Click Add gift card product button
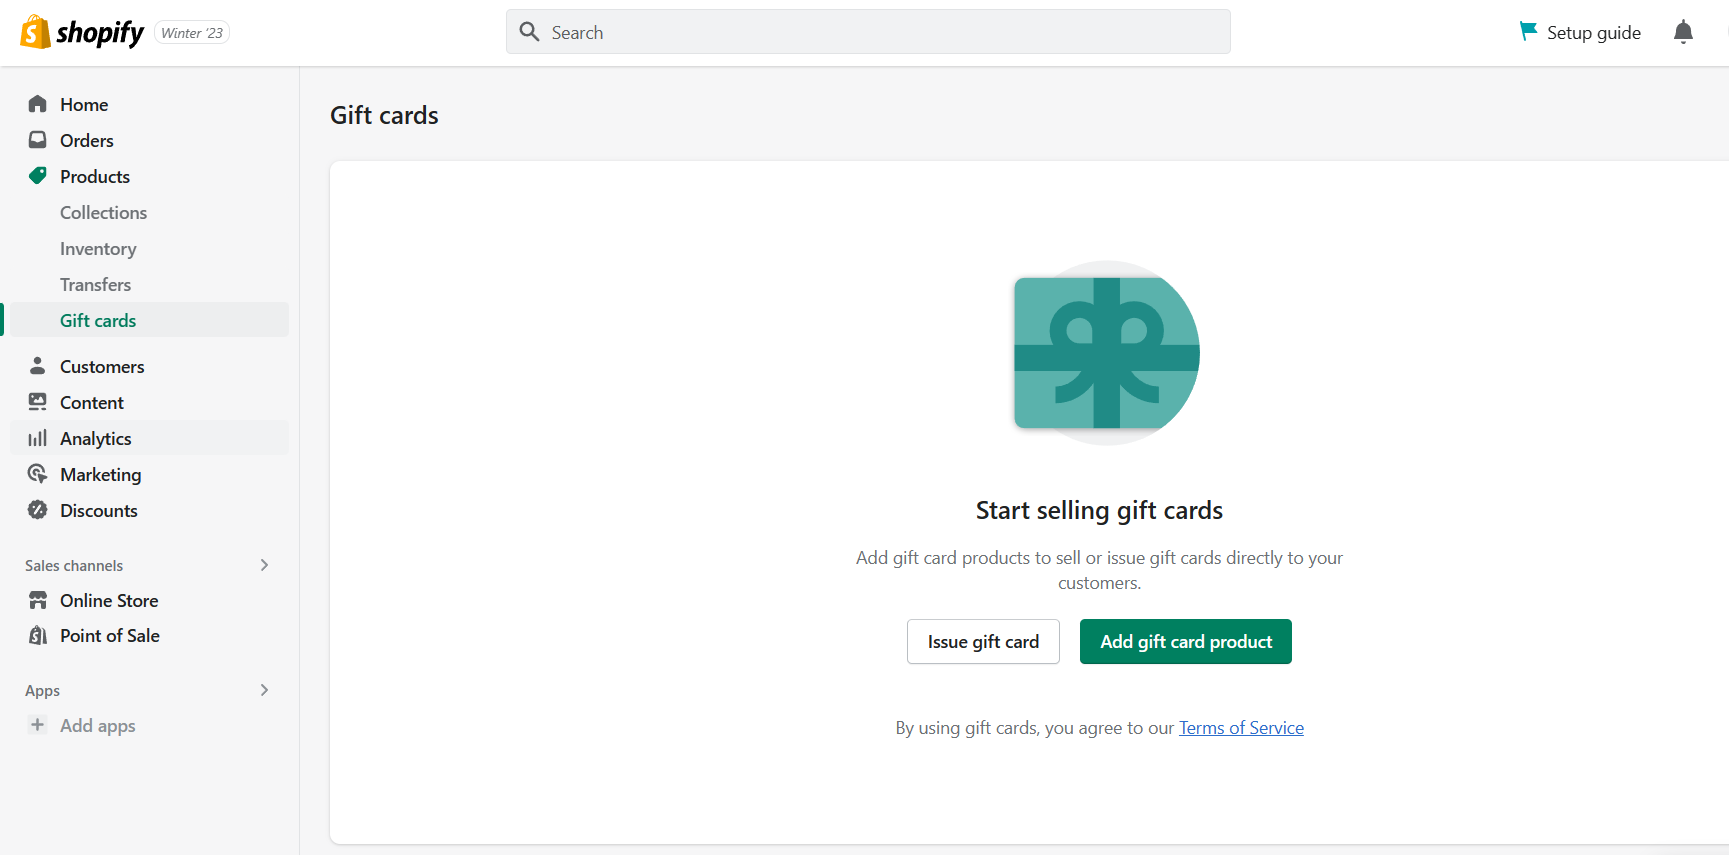The height and width of the screenshot is (855, 1729). point(1186,641)
